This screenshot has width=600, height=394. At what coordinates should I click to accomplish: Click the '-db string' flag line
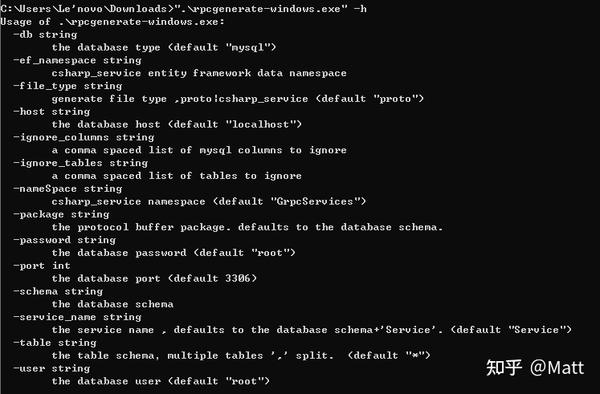45,34
